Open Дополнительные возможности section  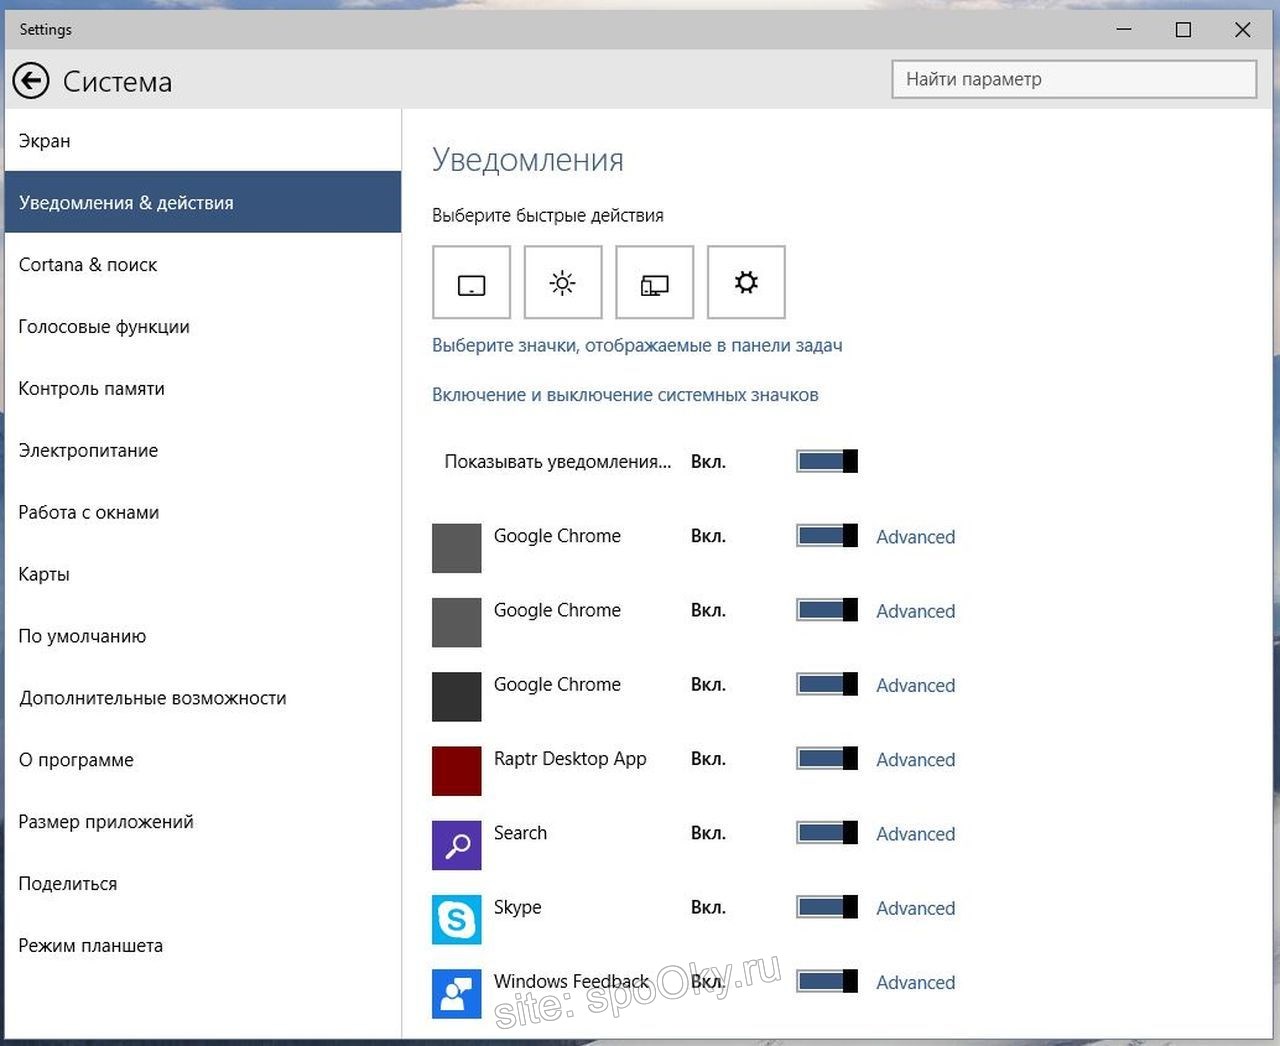203,698
